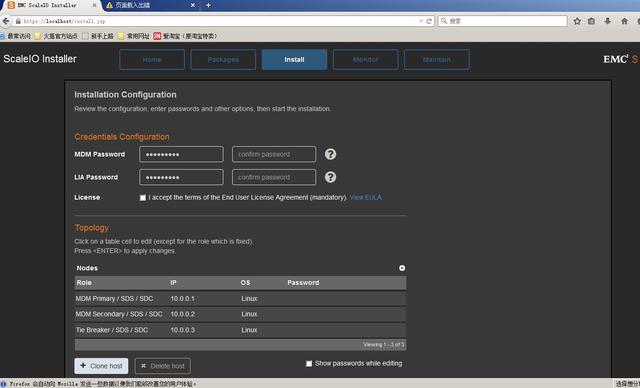
Task: Switch to the Home tab
Action: (x=152, y=60)
